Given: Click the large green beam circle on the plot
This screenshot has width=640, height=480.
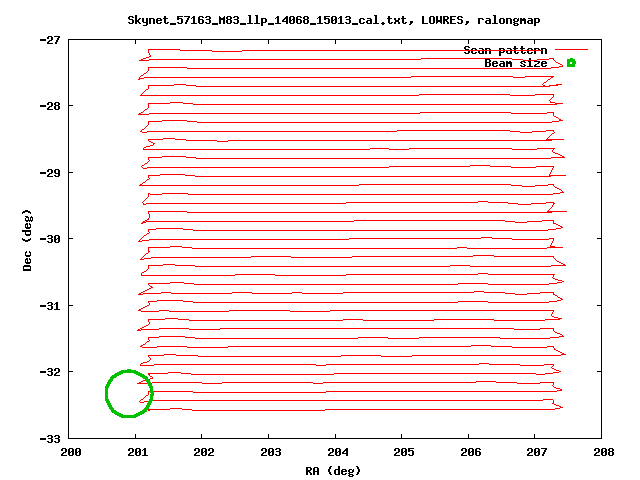Looking at the screenshot, I should coord(129,394).
